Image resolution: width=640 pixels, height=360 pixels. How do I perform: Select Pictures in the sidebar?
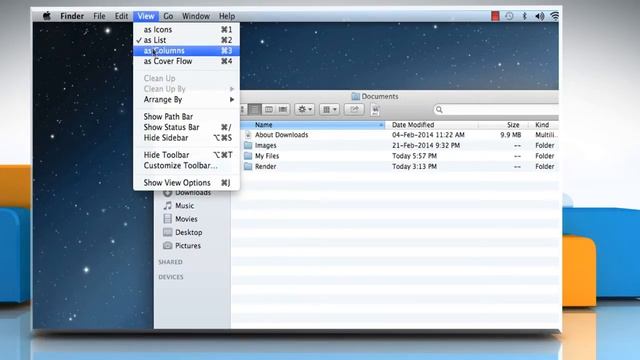pos(188,246)
